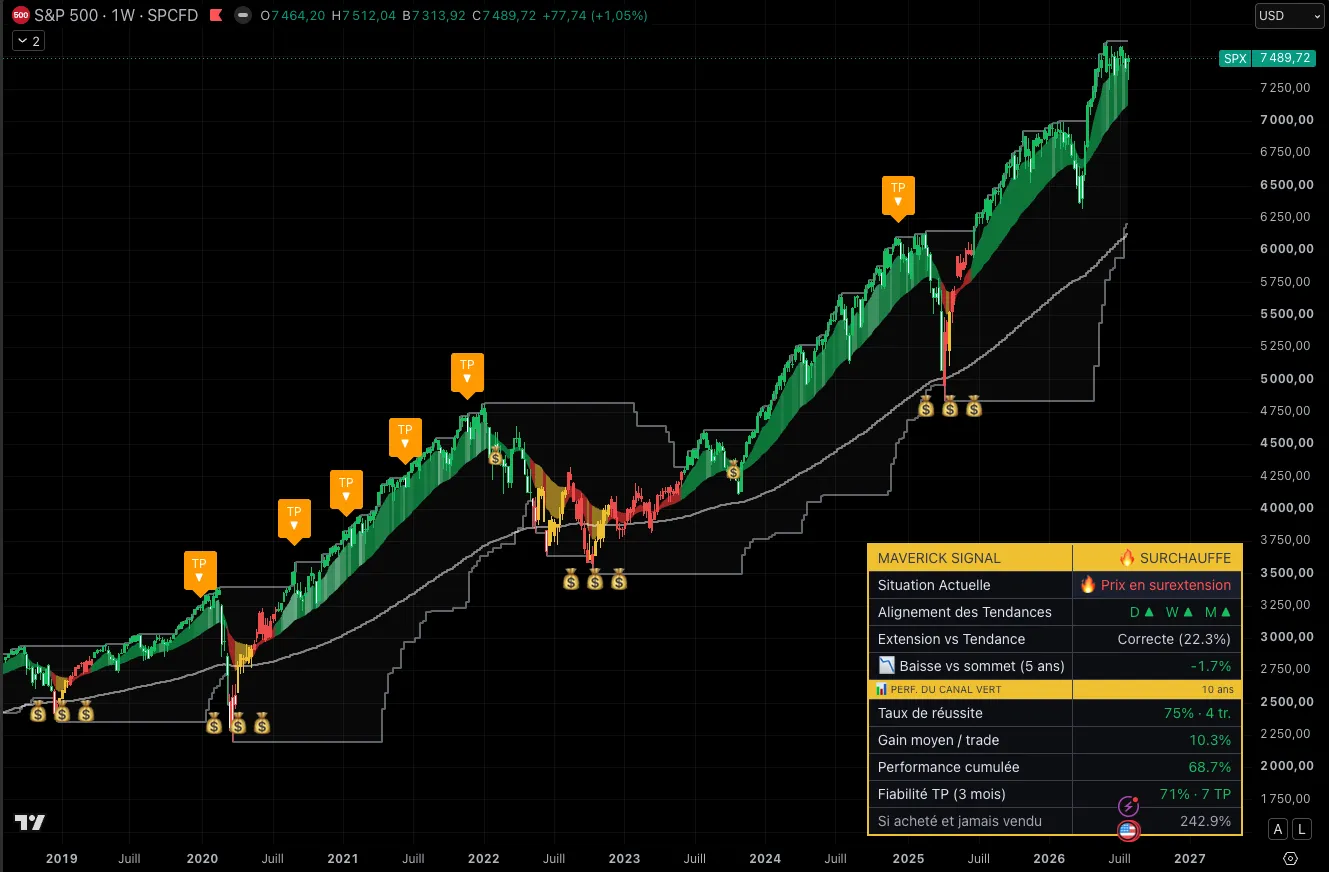Toggle auto scale with the A button
Screen dimensions: 1329x872
point(1277,829)
